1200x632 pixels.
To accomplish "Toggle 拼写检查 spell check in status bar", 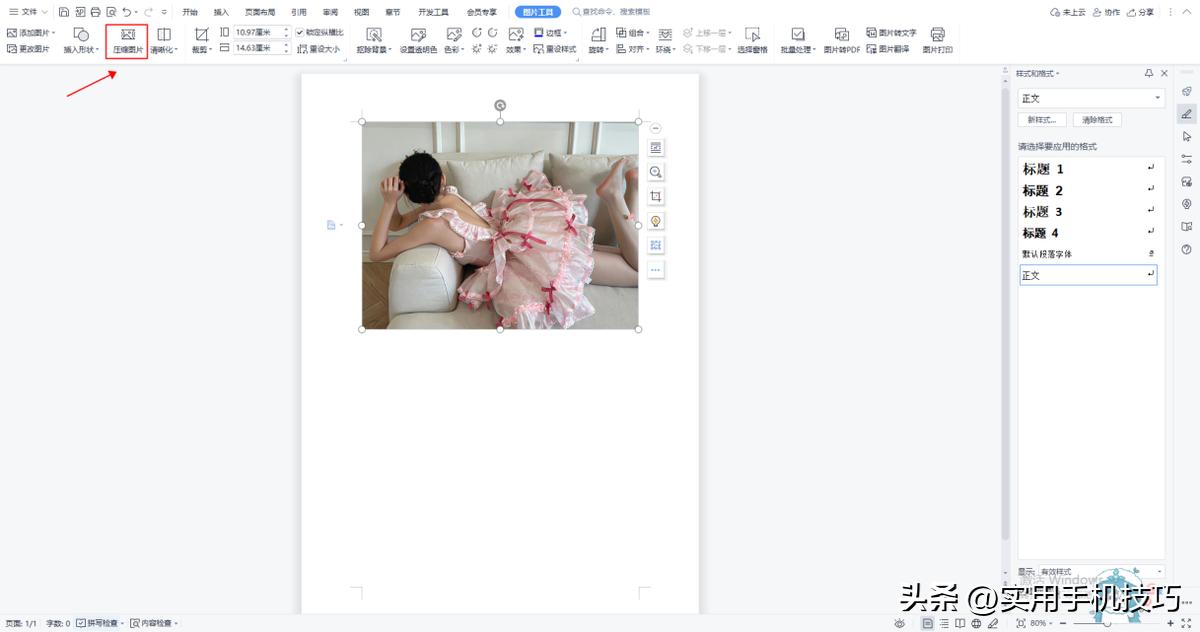I will click(100, 623).
